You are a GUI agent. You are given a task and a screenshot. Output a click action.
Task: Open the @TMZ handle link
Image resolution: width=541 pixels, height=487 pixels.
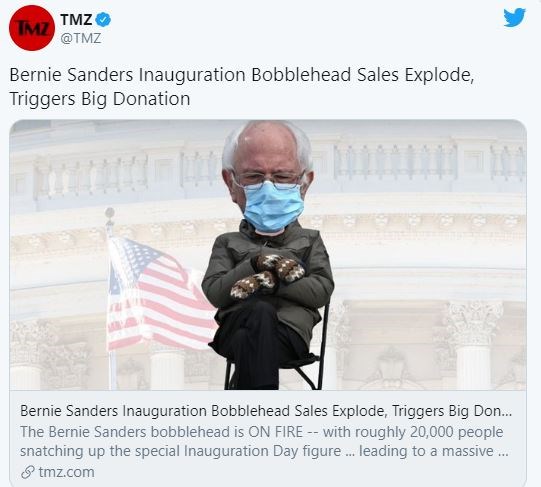[x=81, y=38]
